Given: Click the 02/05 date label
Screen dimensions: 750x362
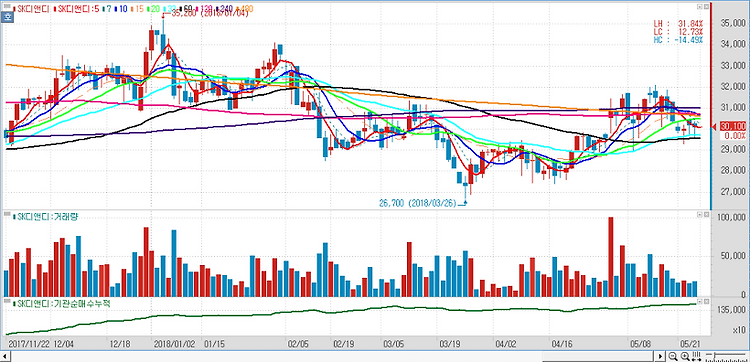Looking at the screenshot, I should point(298,344).
